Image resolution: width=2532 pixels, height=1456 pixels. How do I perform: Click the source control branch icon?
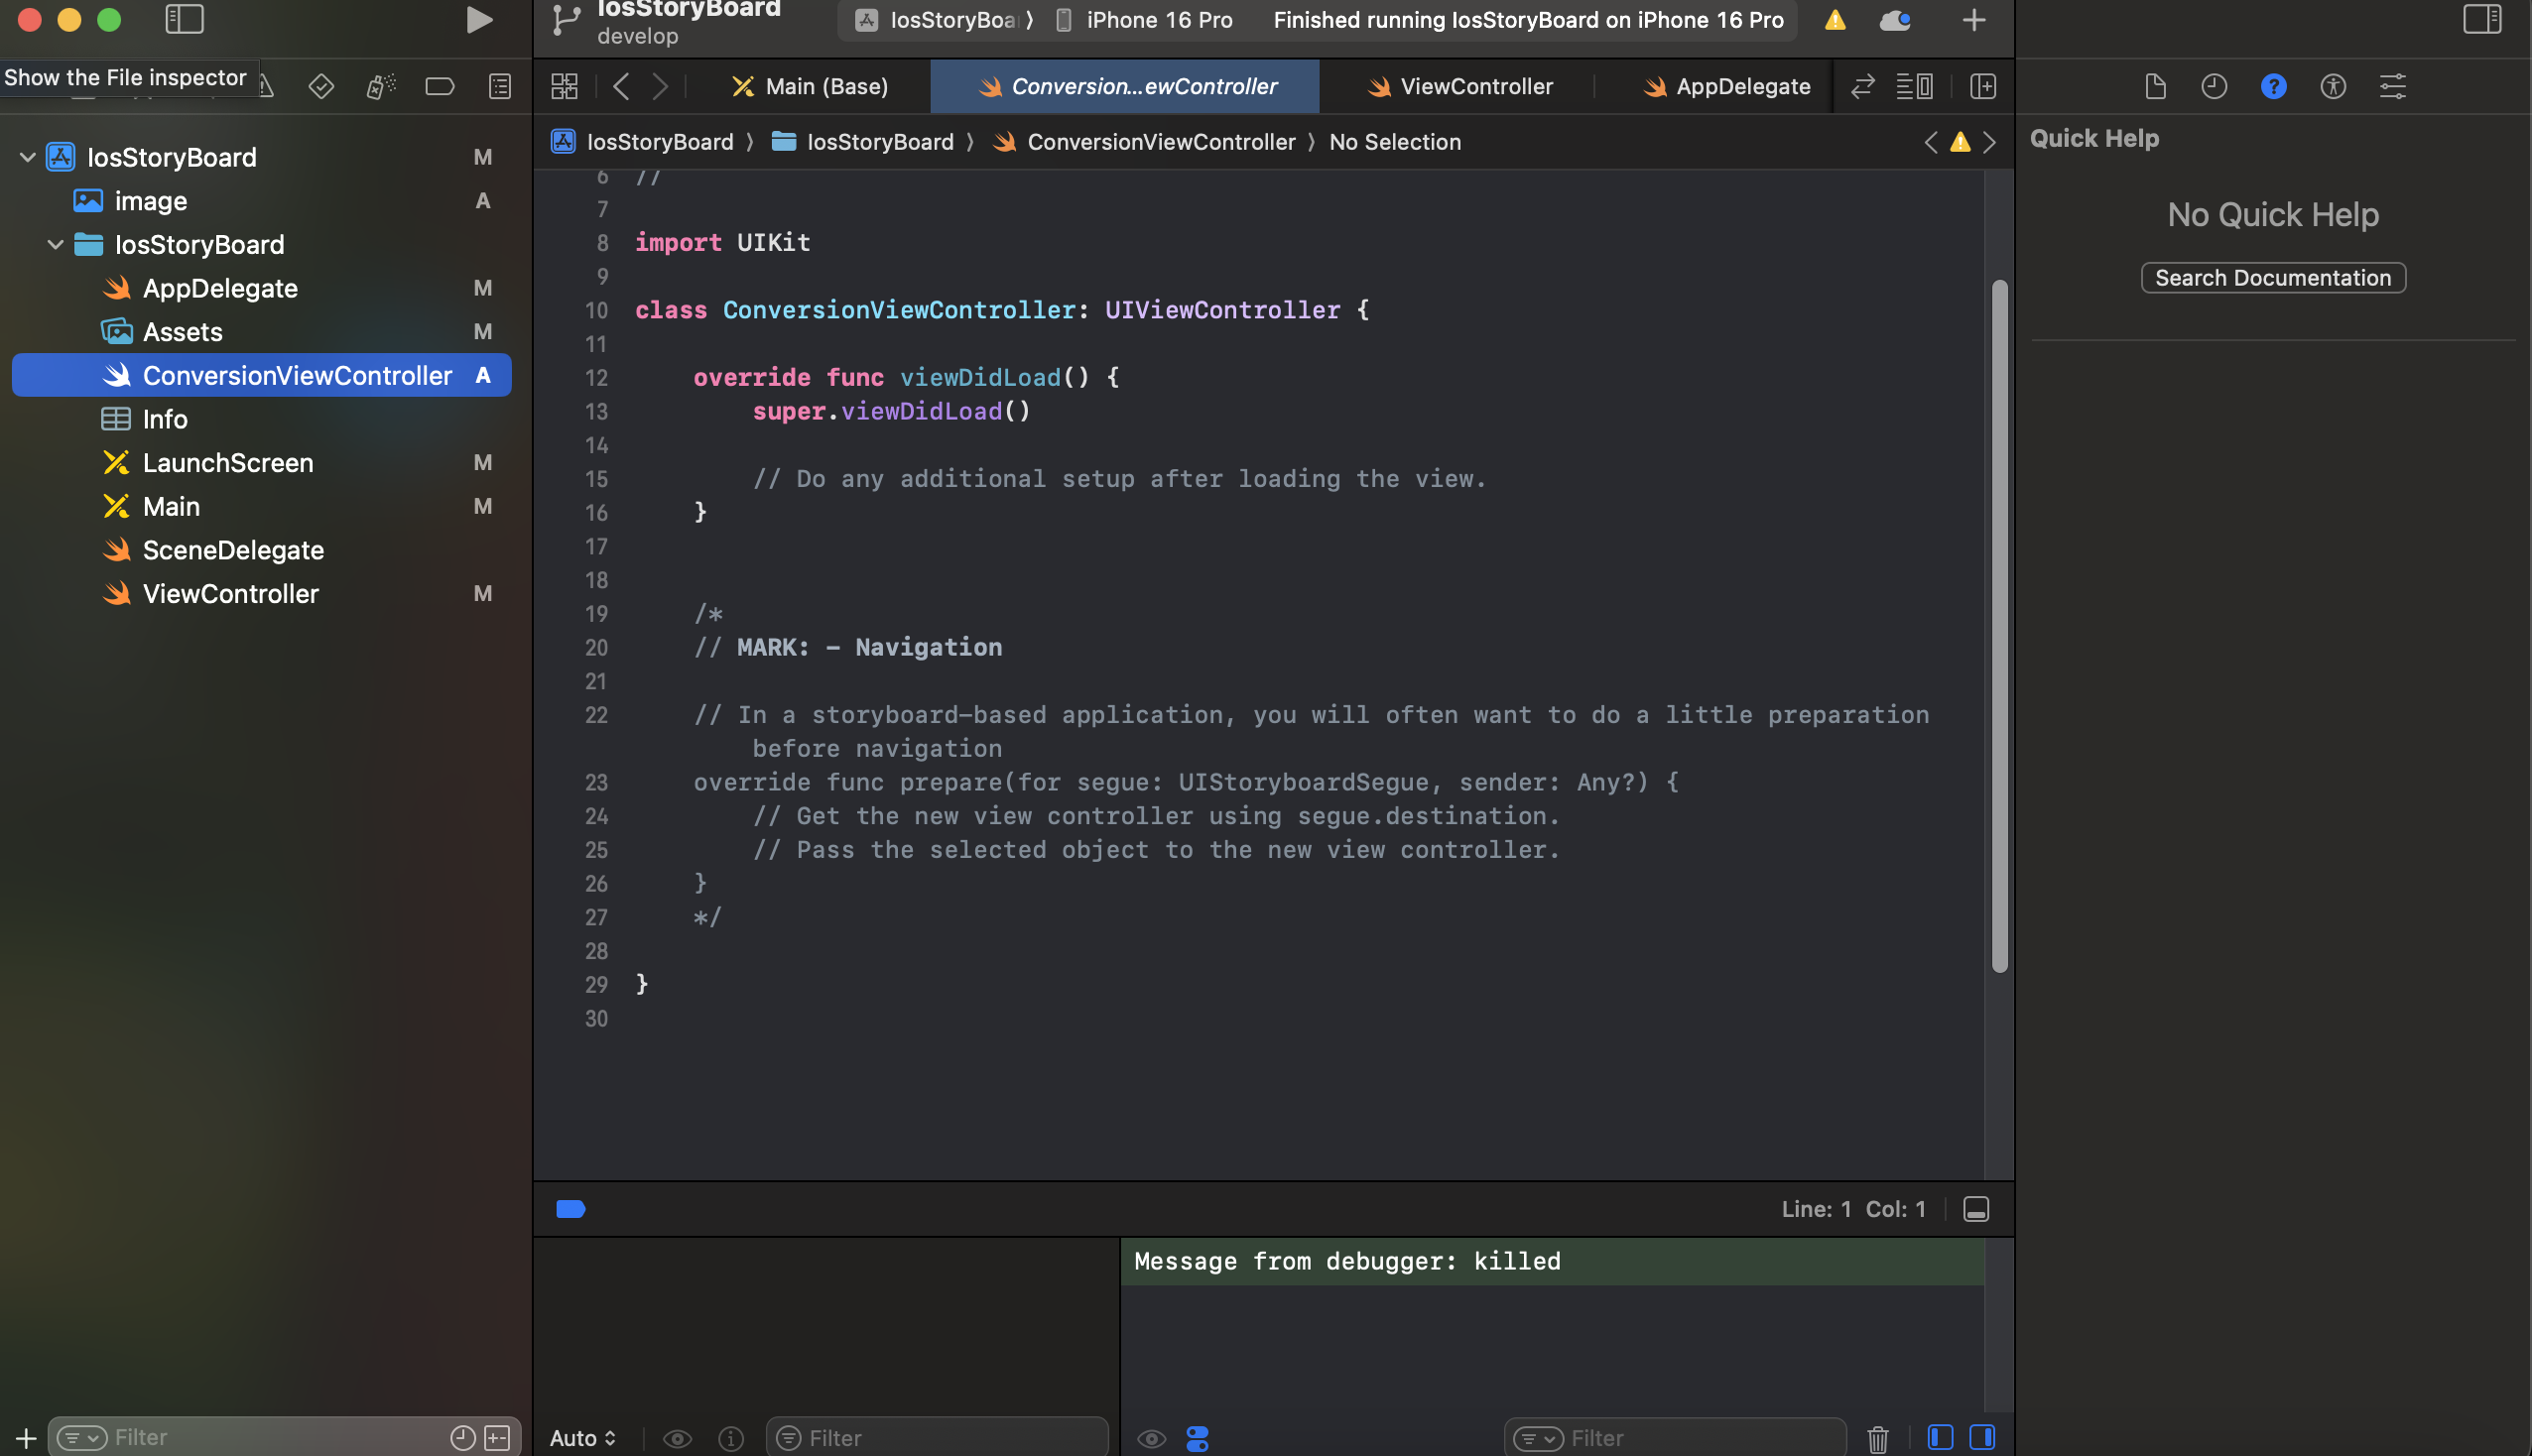pos(566,21)
